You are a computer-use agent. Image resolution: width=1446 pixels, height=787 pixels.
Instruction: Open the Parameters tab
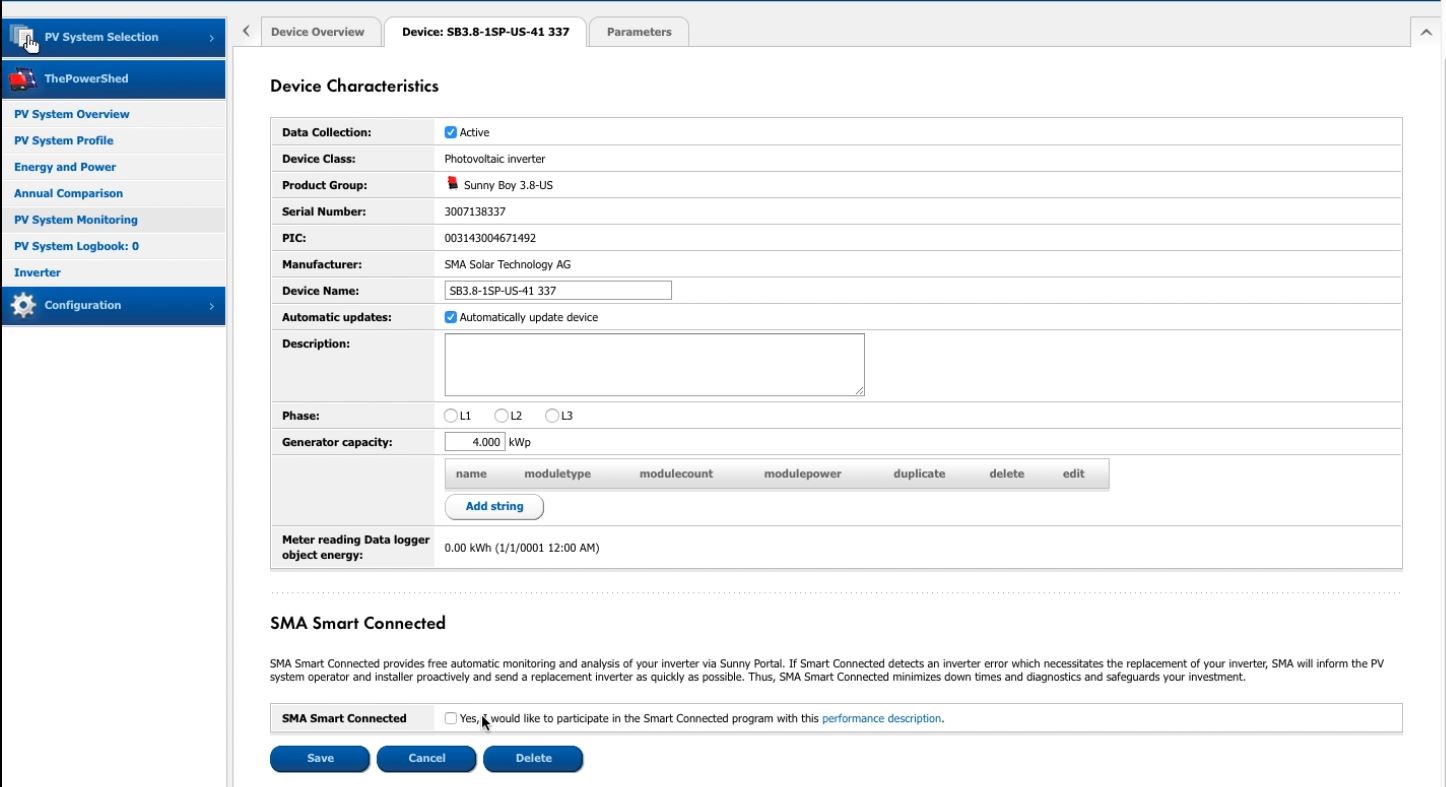click(639, 32)
